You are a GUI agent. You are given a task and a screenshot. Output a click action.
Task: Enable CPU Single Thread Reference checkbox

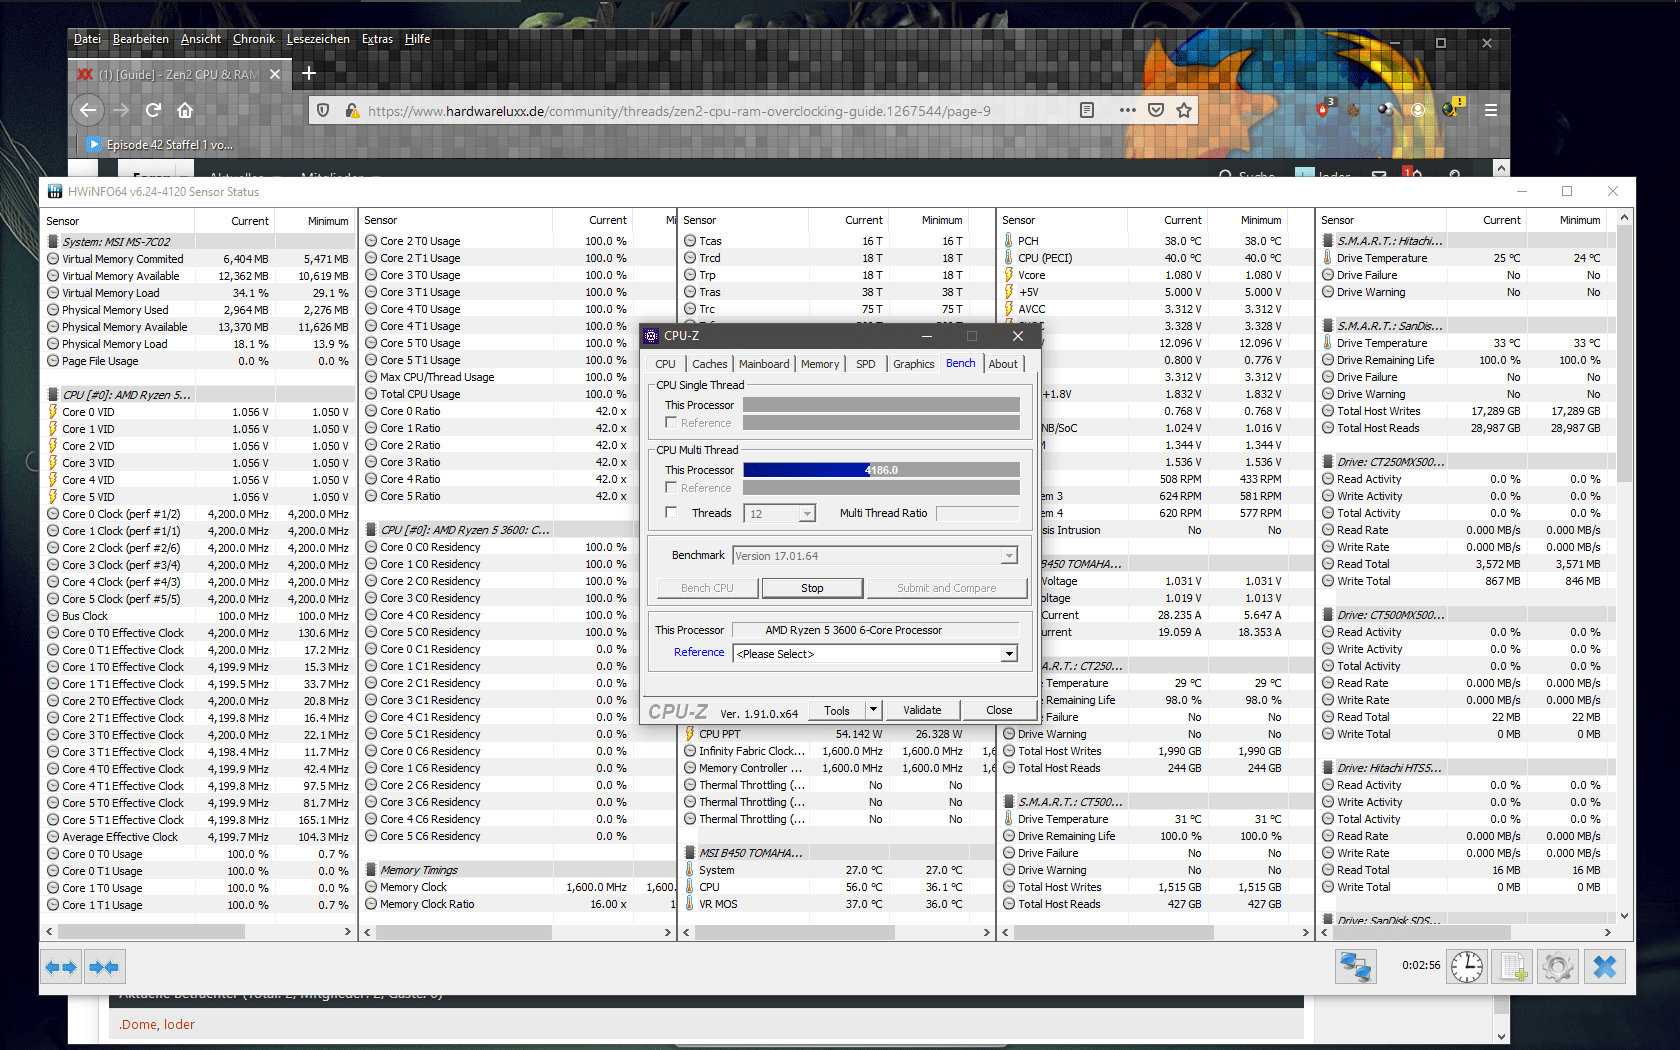[672, 423]
